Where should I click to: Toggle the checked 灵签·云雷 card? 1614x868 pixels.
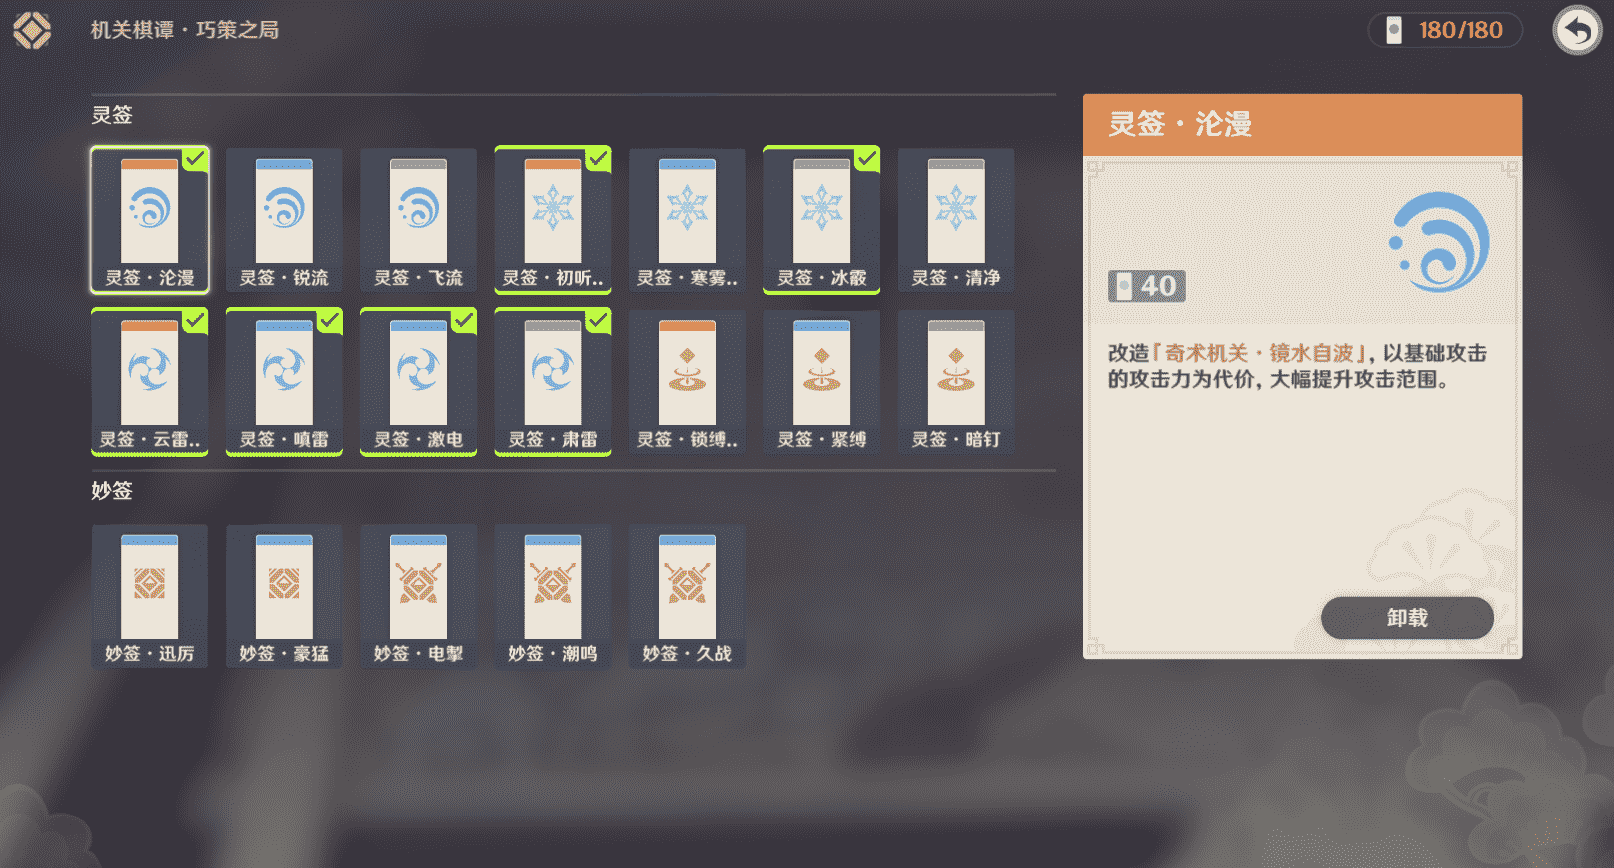pyautogui.click(x=150, y=382)
